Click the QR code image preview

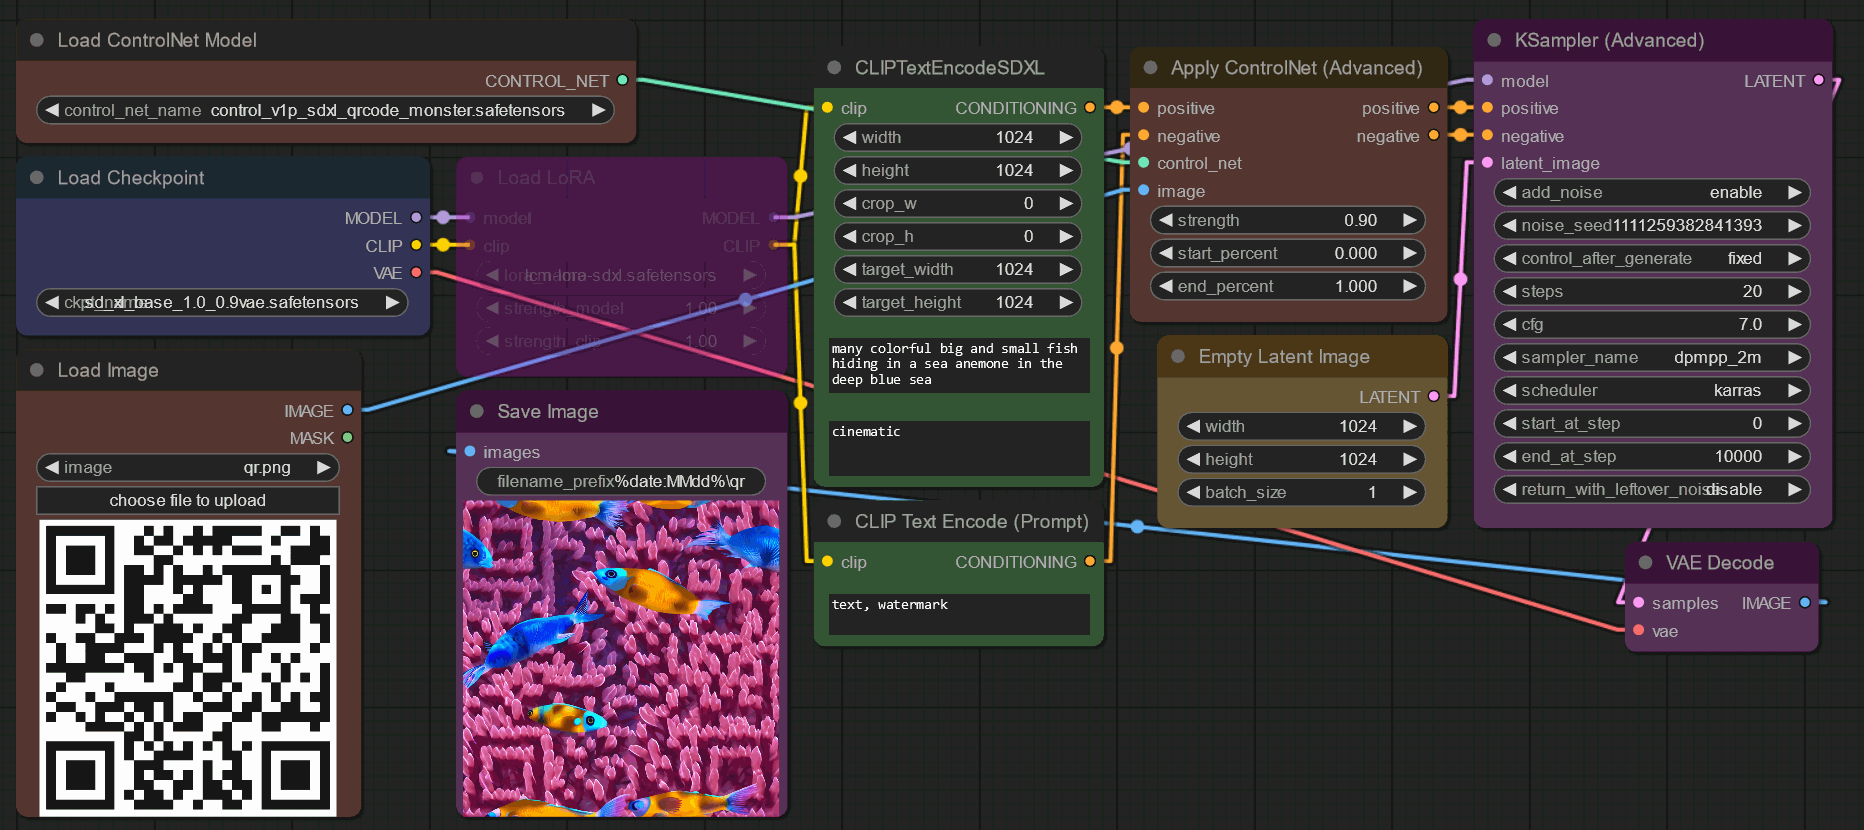click(188, 667)
